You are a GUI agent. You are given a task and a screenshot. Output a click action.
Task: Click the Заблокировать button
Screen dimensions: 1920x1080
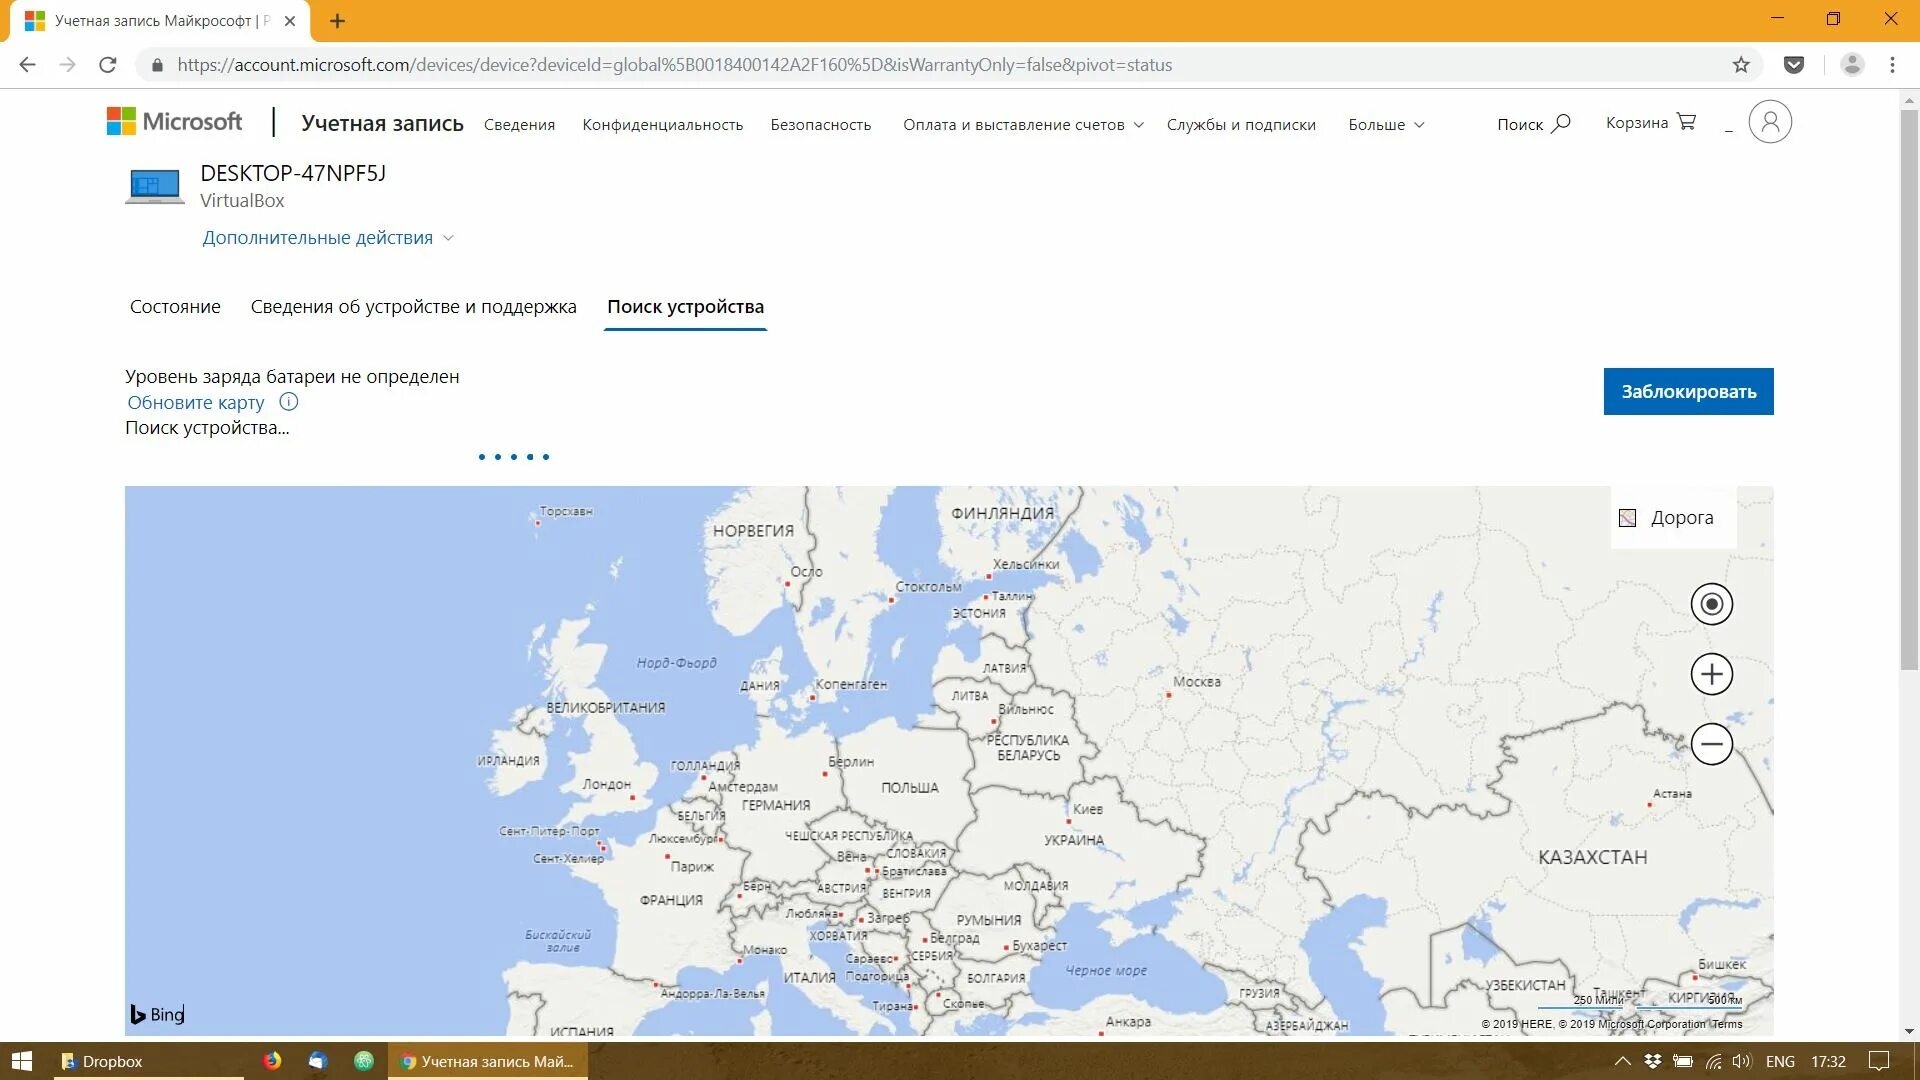pyautogui.click(x=1688, y=391)
